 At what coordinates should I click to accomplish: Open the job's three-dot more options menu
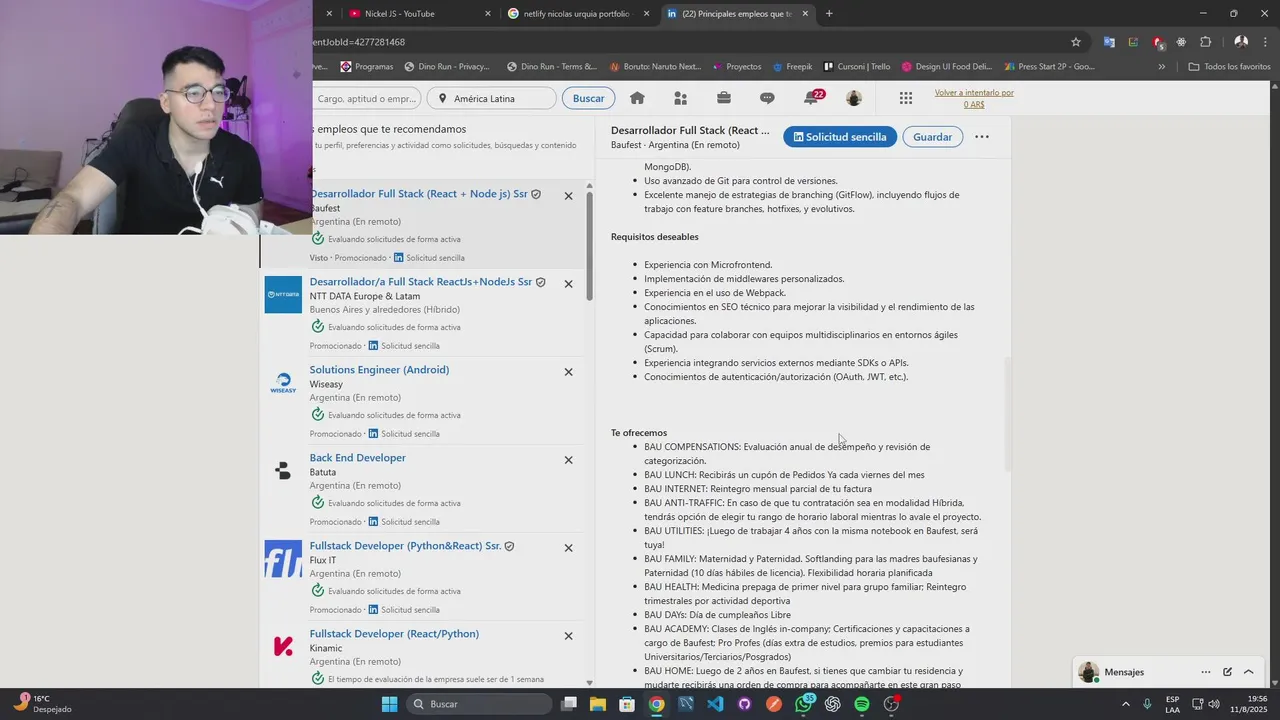point(982,137)
